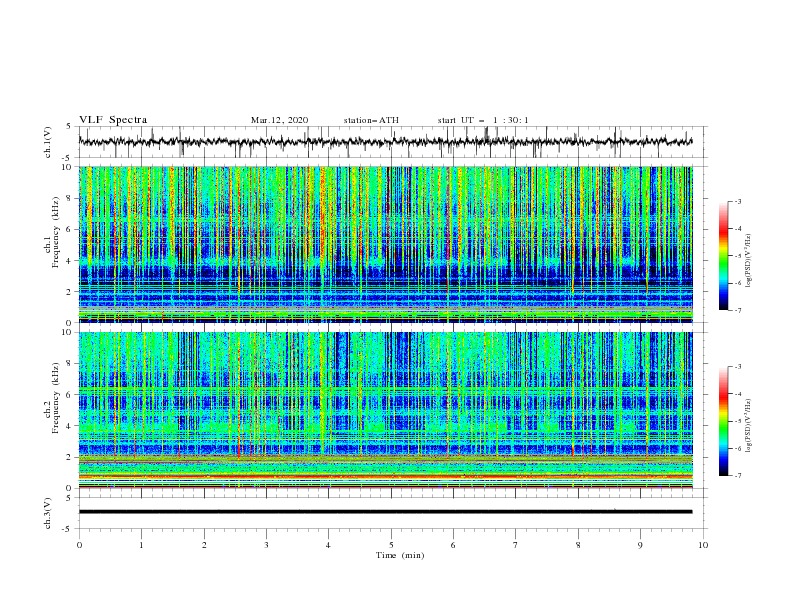
Task: Click the '9' tick on the Time axis
Action: click(x=640, y=545)
